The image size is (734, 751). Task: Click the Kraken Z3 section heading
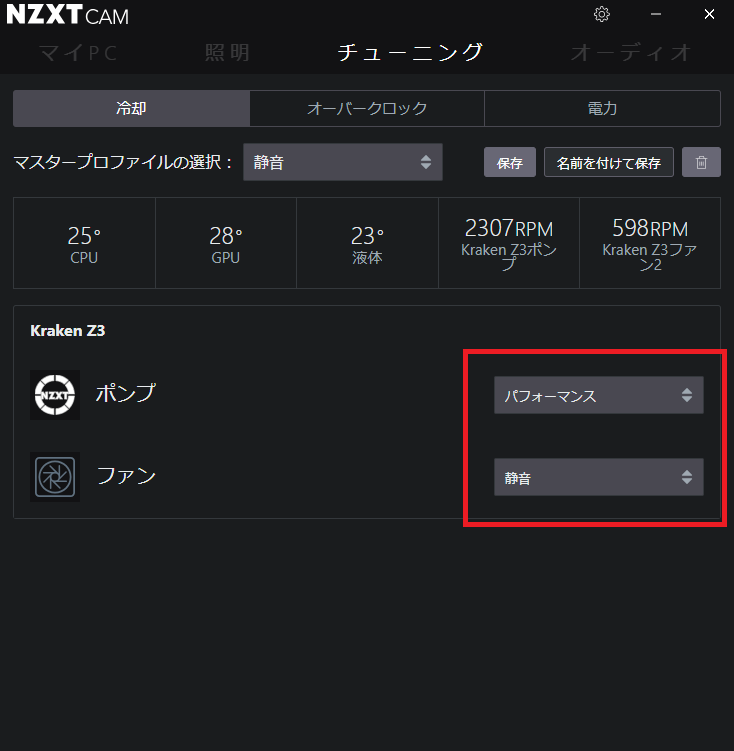click(x=68, y=330)
